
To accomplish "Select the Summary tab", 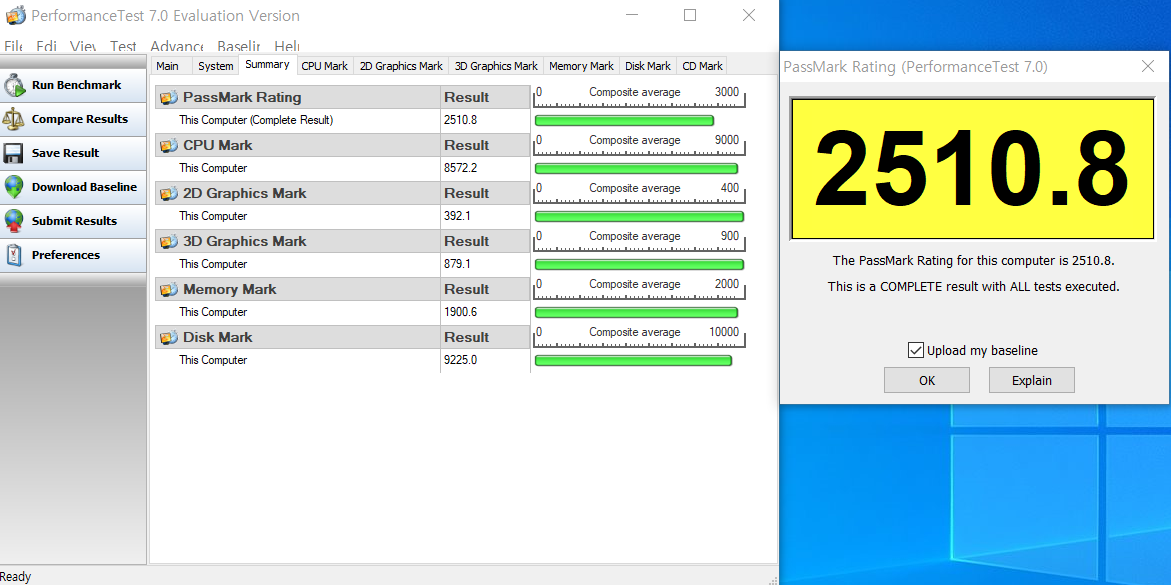I will 267,65.
